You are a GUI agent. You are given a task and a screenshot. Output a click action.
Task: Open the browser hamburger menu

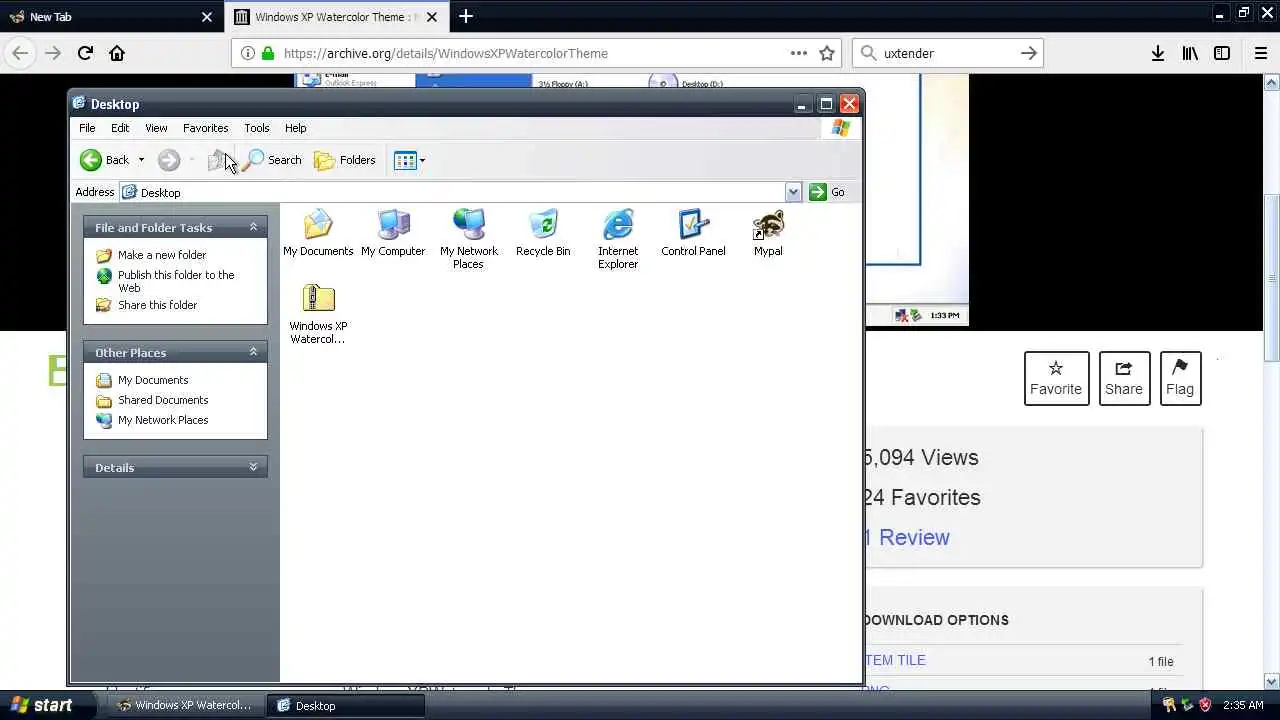pyautogui.click(x=1261, y=53)
